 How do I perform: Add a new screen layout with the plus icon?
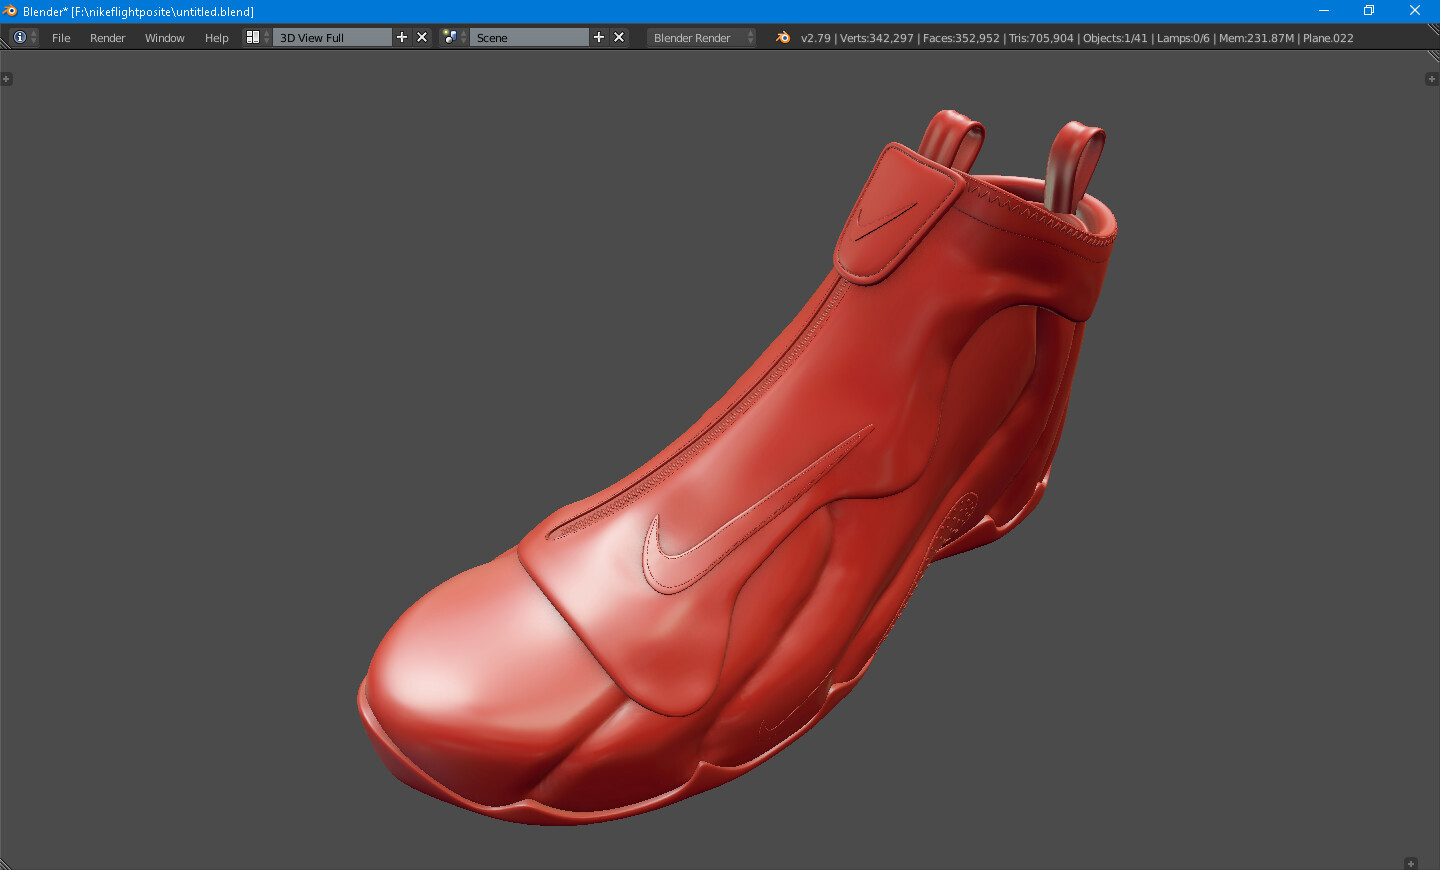coord(402,37)
